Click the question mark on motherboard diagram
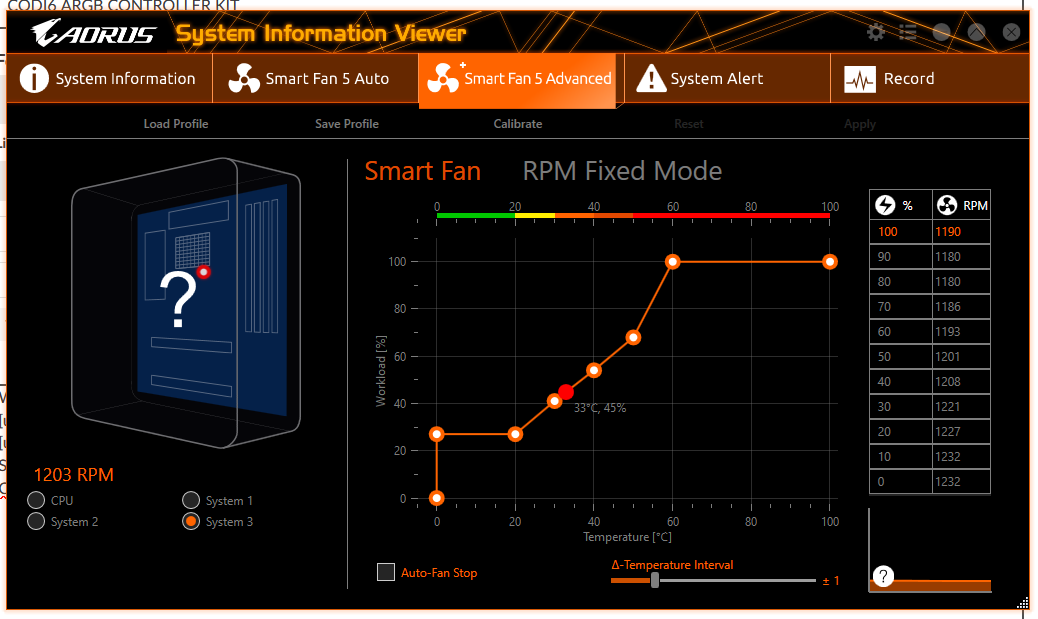Viewport: 1038px width, 619px height. 178,299
